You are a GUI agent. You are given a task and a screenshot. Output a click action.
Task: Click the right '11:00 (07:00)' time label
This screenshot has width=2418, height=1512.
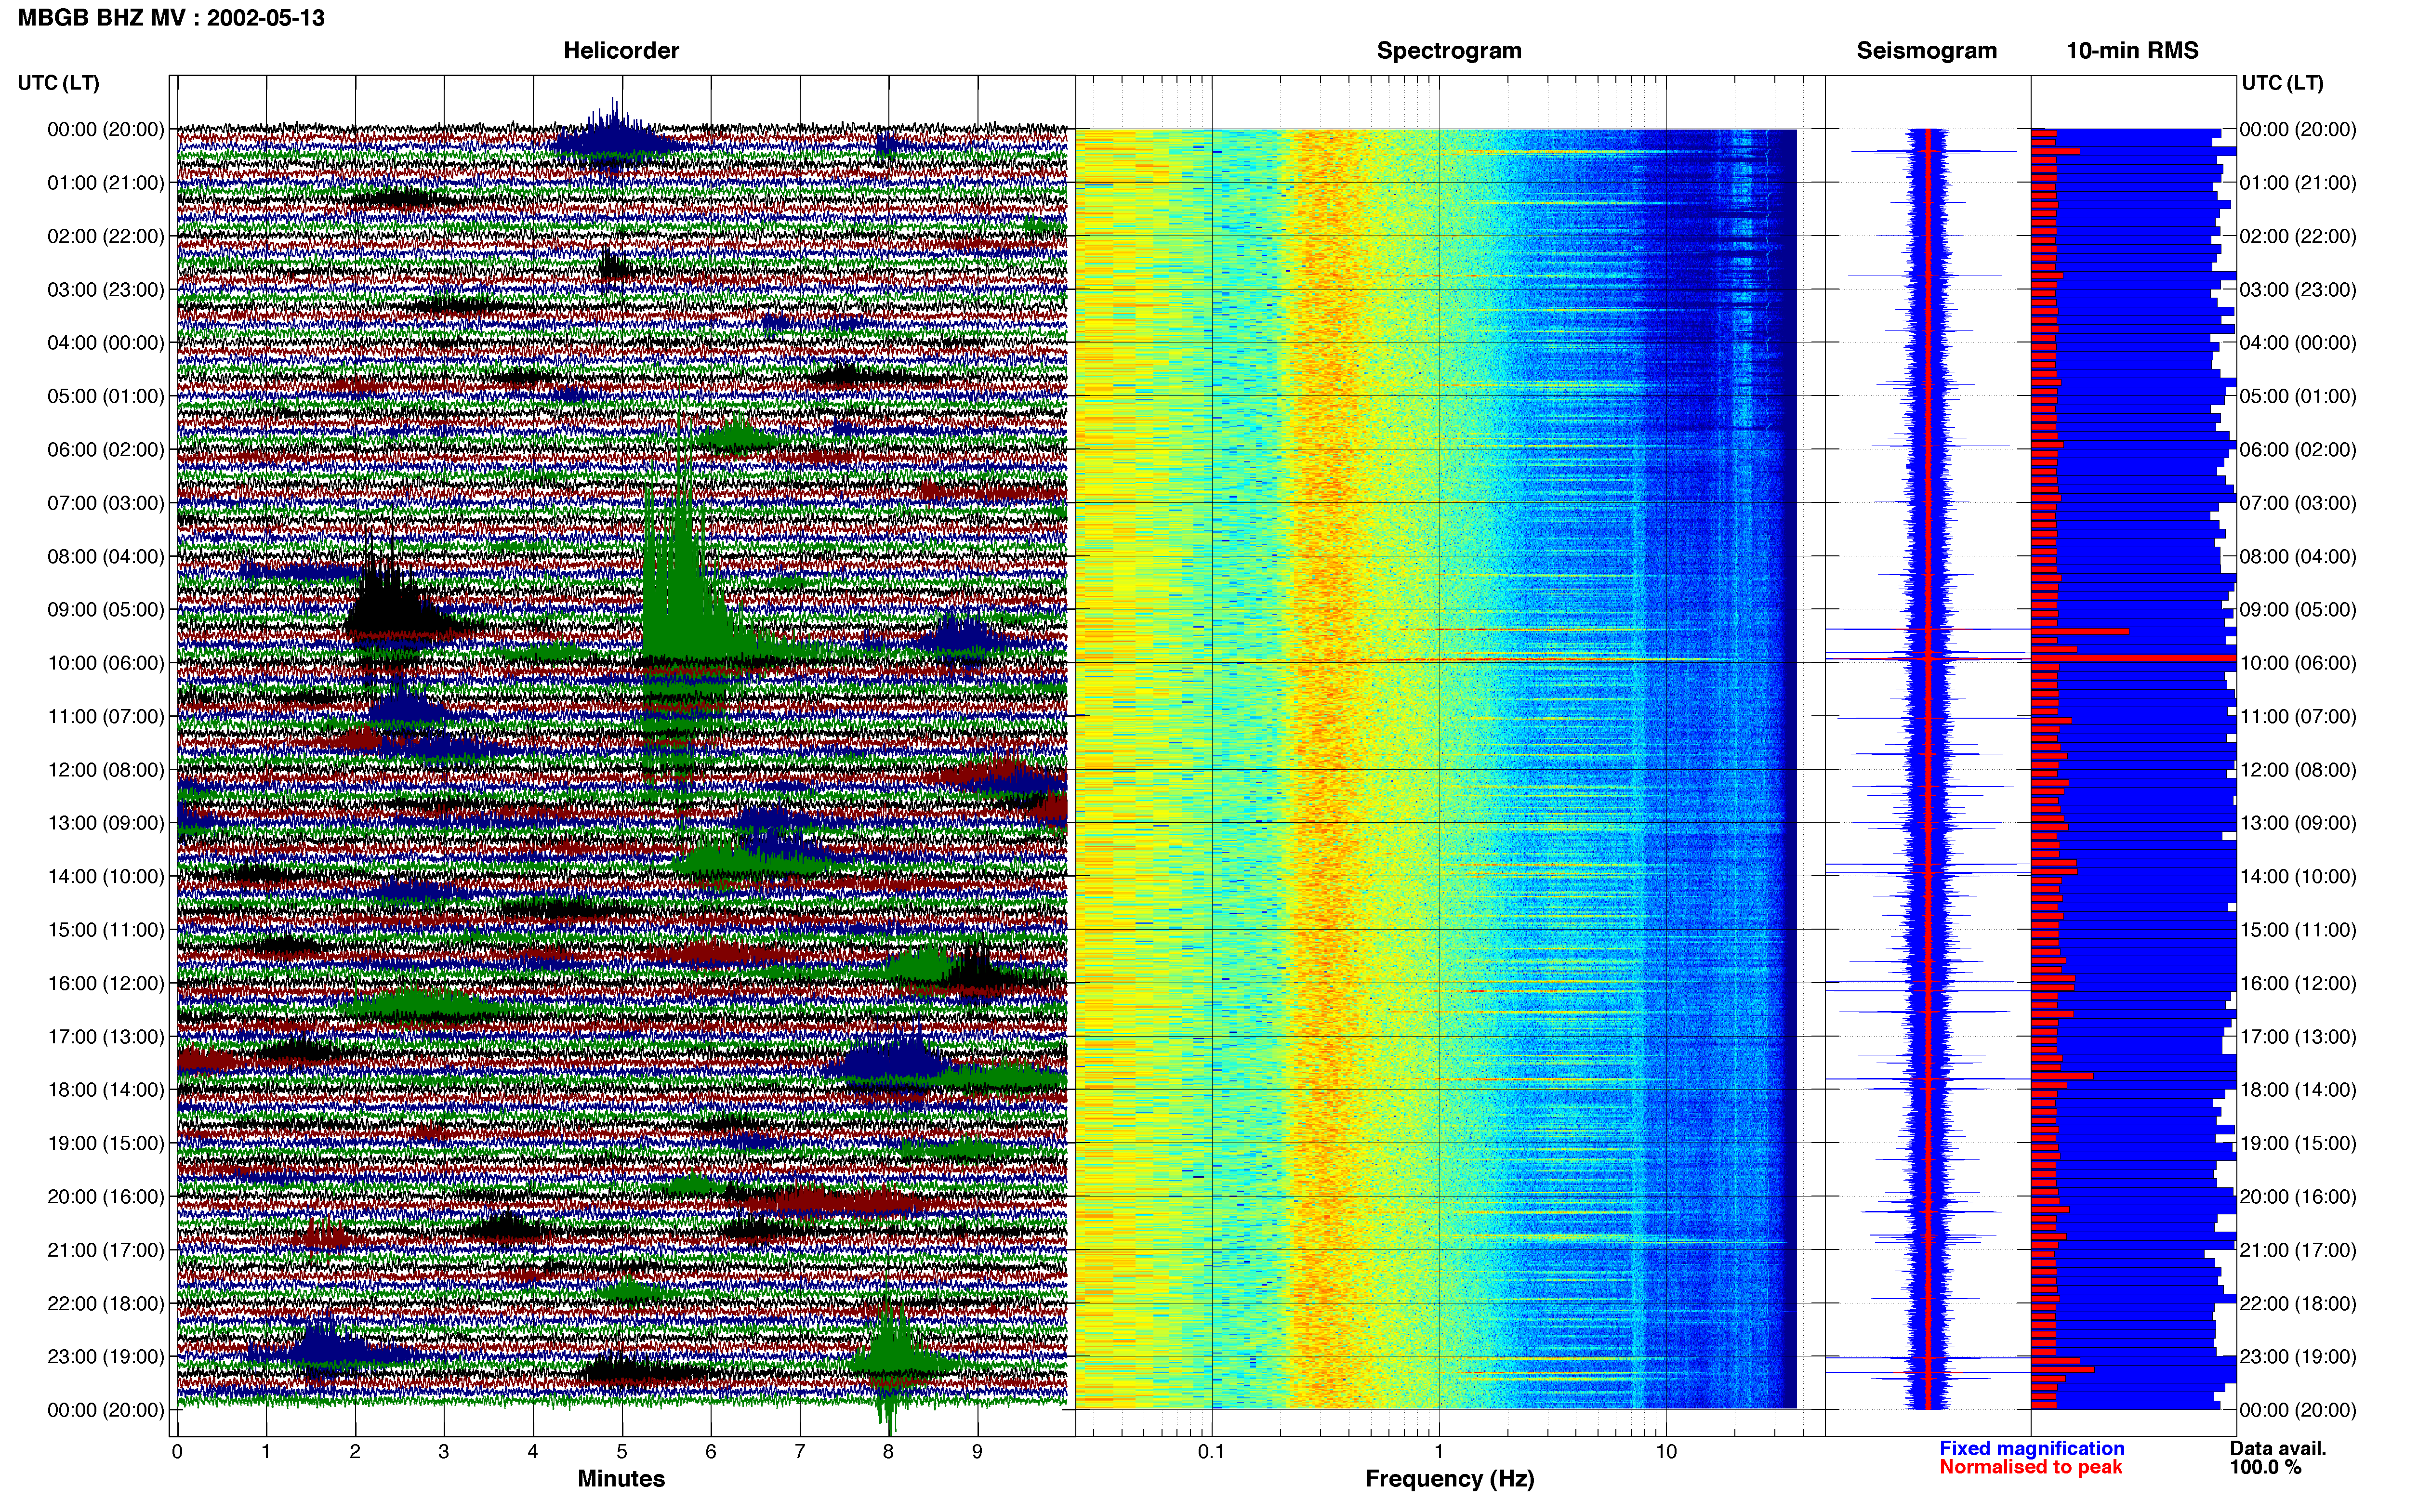point(2298,717)
